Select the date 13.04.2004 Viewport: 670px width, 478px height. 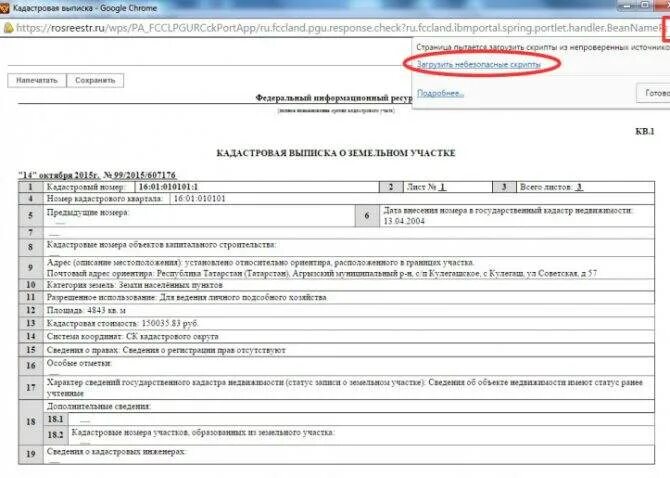pos(404,221)
